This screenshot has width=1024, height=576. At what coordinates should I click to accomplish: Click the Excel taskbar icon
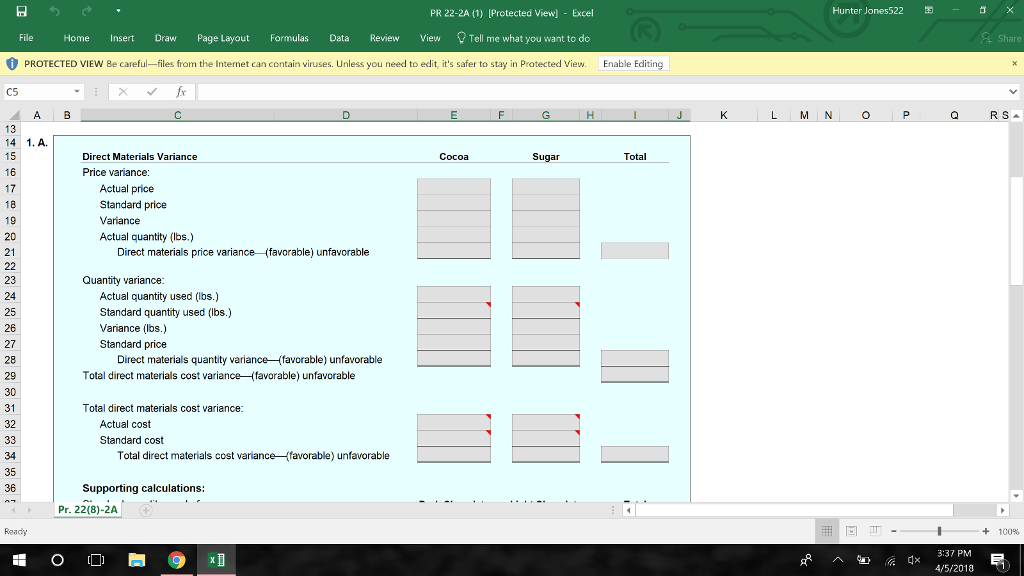tap(216, 560)
